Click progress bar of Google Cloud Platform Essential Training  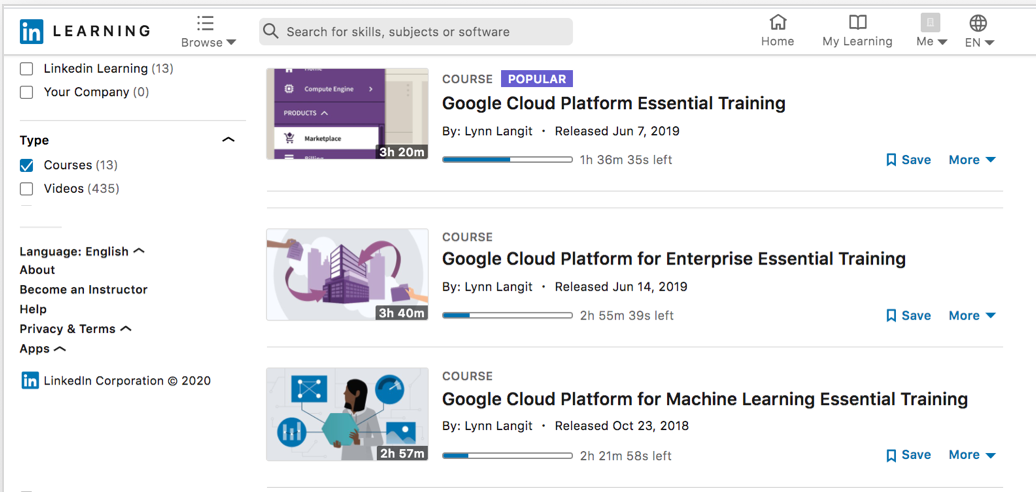(x=507, y=160)
